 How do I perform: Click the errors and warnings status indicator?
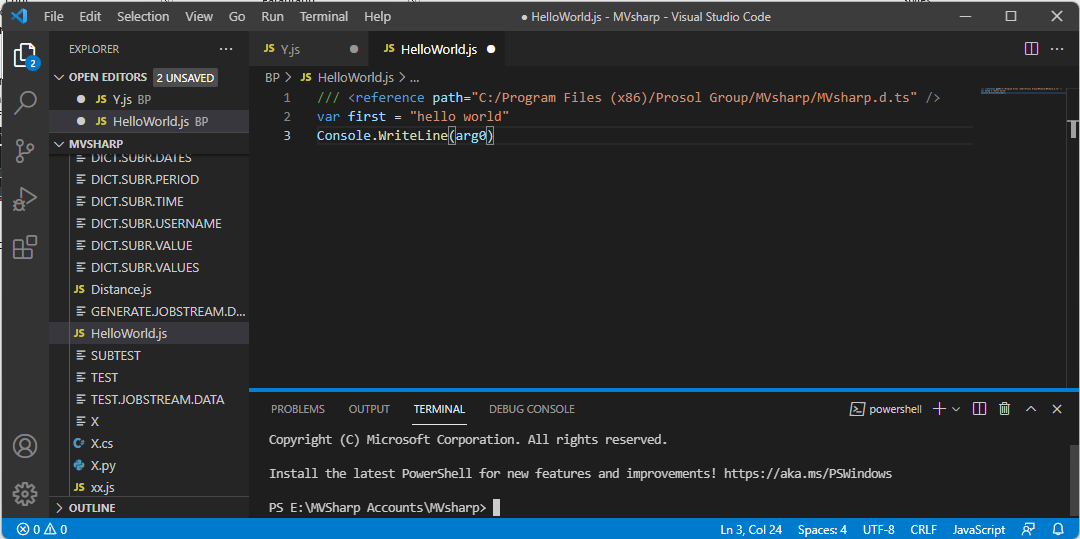pyautogui.click(x=42, y=529)
